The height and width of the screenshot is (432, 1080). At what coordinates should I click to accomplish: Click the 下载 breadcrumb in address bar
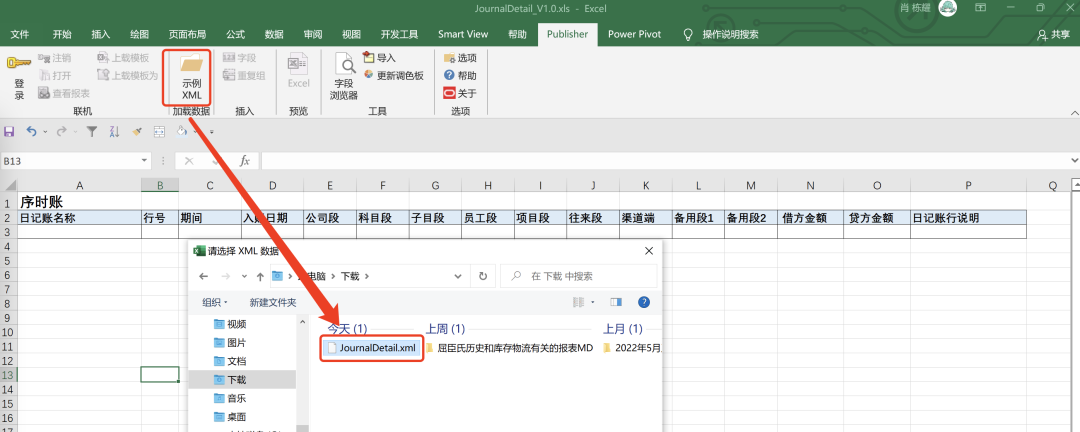350,276
